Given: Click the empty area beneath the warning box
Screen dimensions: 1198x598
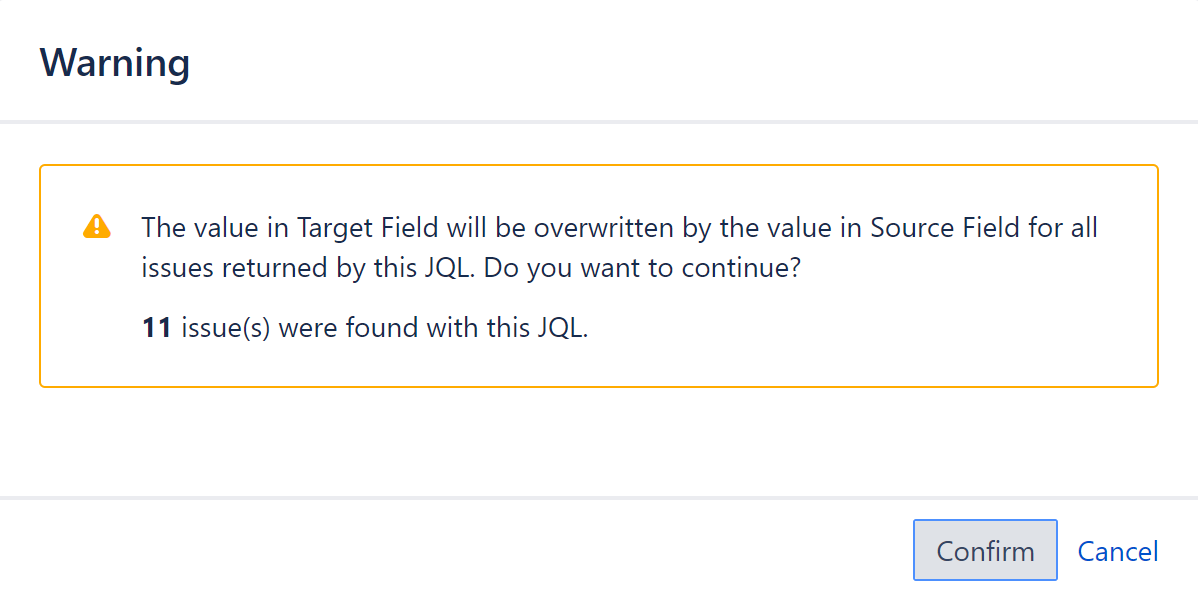Looking at the screenshot, I should pos(600,440).
